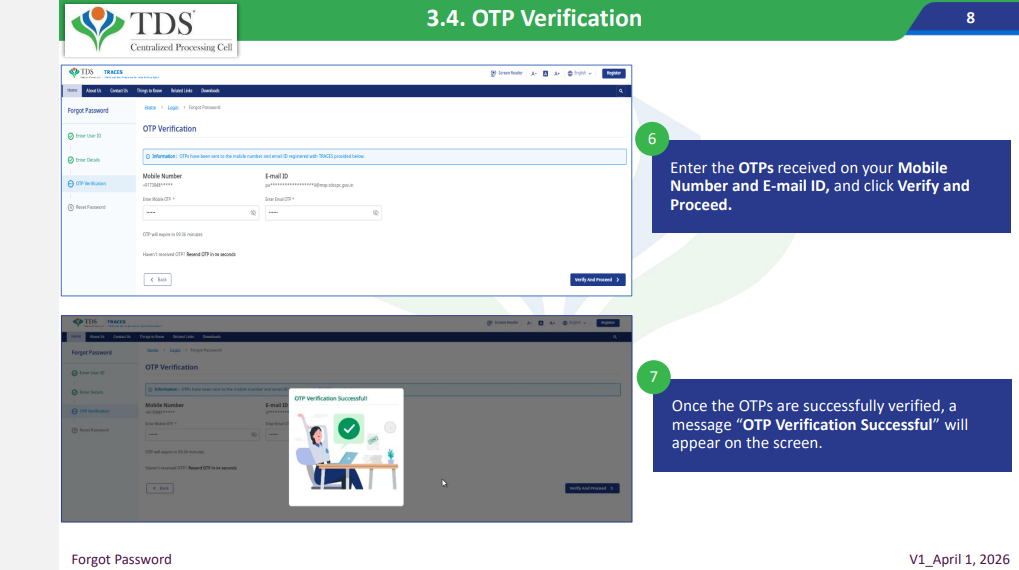Click the TDS Centralized Processing Cell logo
1019x570 pixels.
pyautogui.click(x=150, y=30)
